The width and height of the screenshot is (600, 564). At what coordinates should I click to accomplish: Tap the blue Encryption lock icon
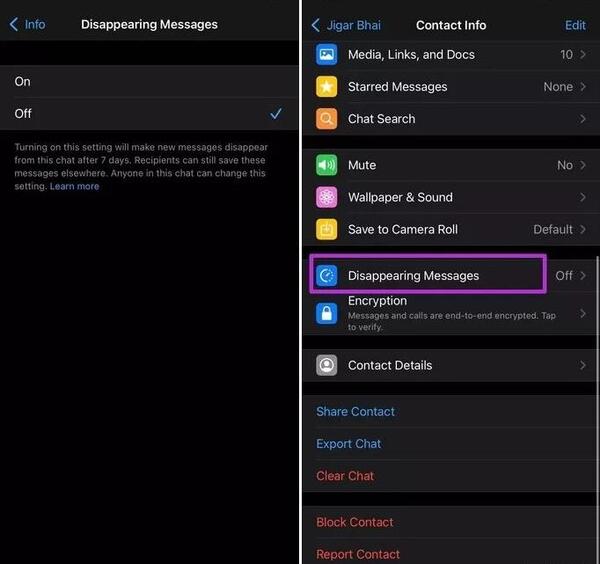coord(326,314)
